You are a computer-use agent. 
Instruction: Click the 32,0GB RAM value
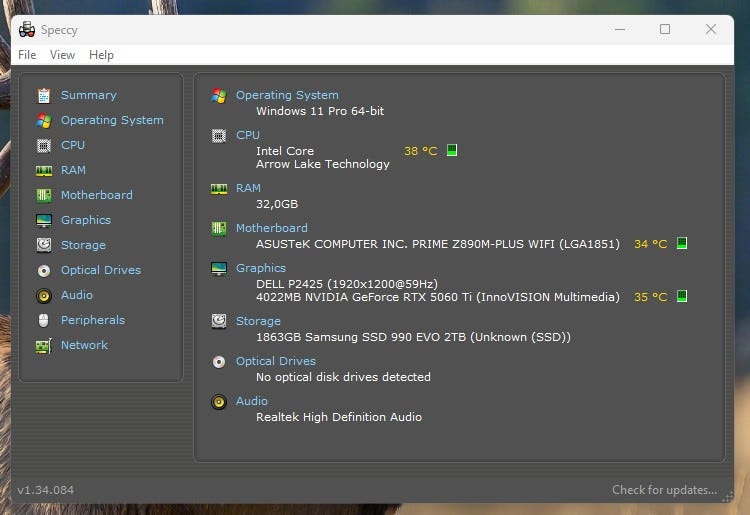click(277, 204)
